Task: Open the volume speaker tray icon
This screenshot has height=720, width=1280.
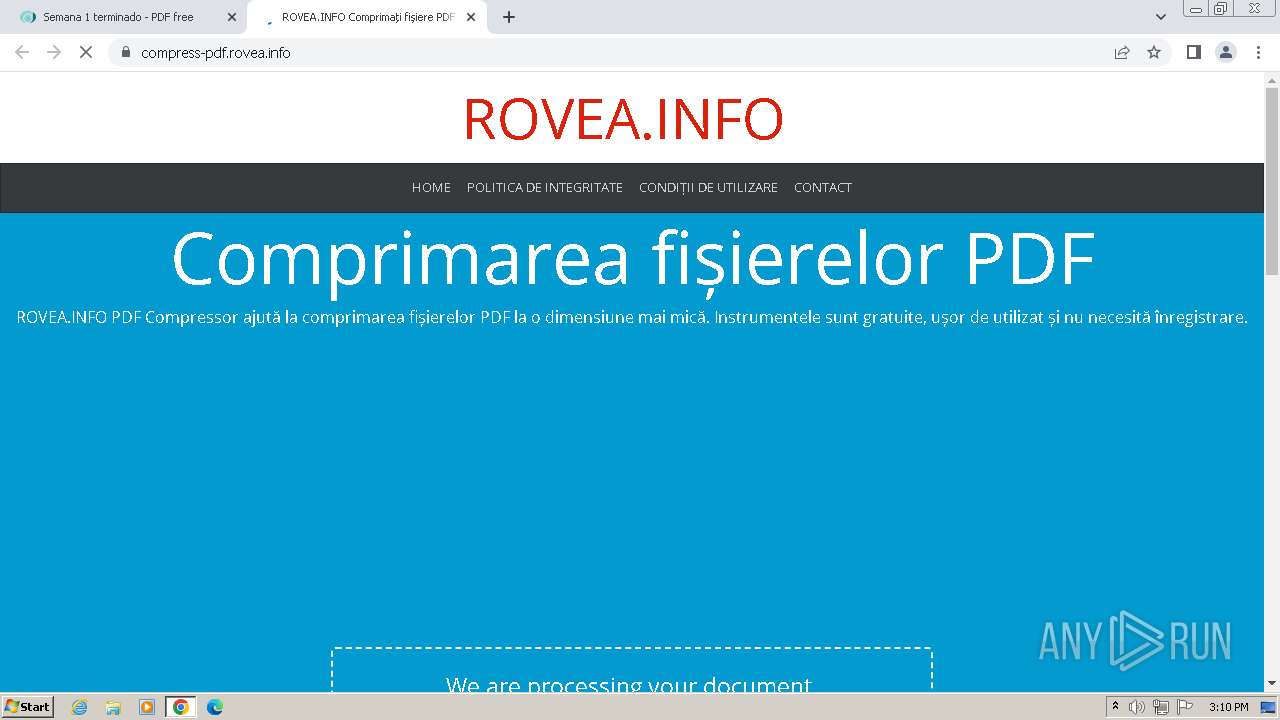Action: [x=1137, y=707]
